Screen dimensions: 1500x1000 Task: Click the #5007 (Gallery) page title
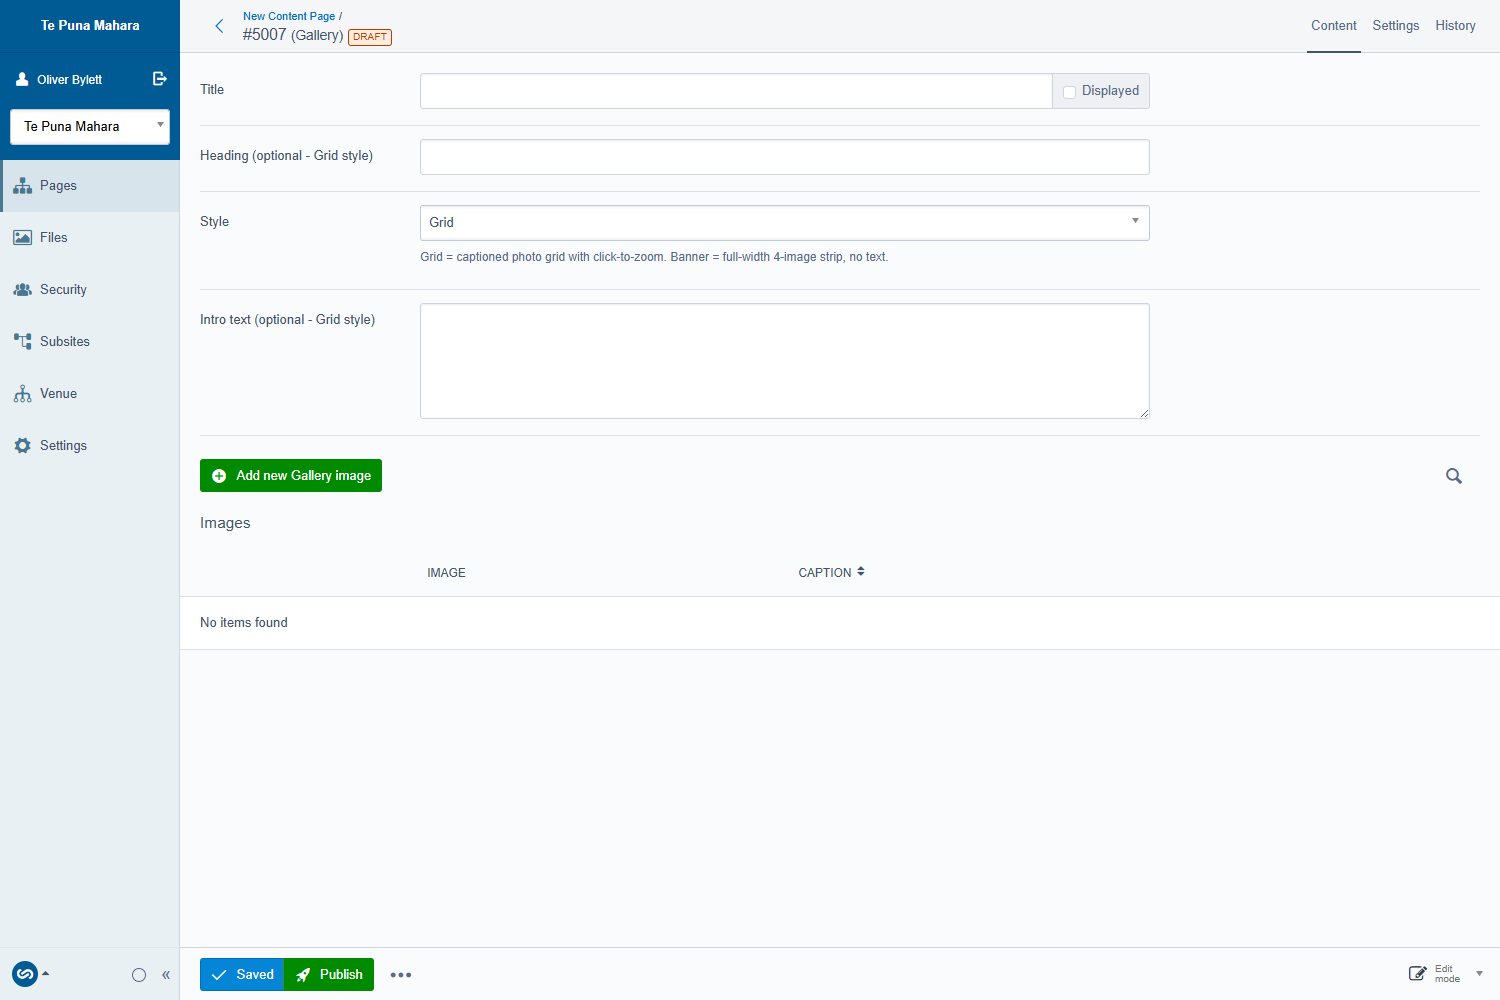tap(293, 35)
